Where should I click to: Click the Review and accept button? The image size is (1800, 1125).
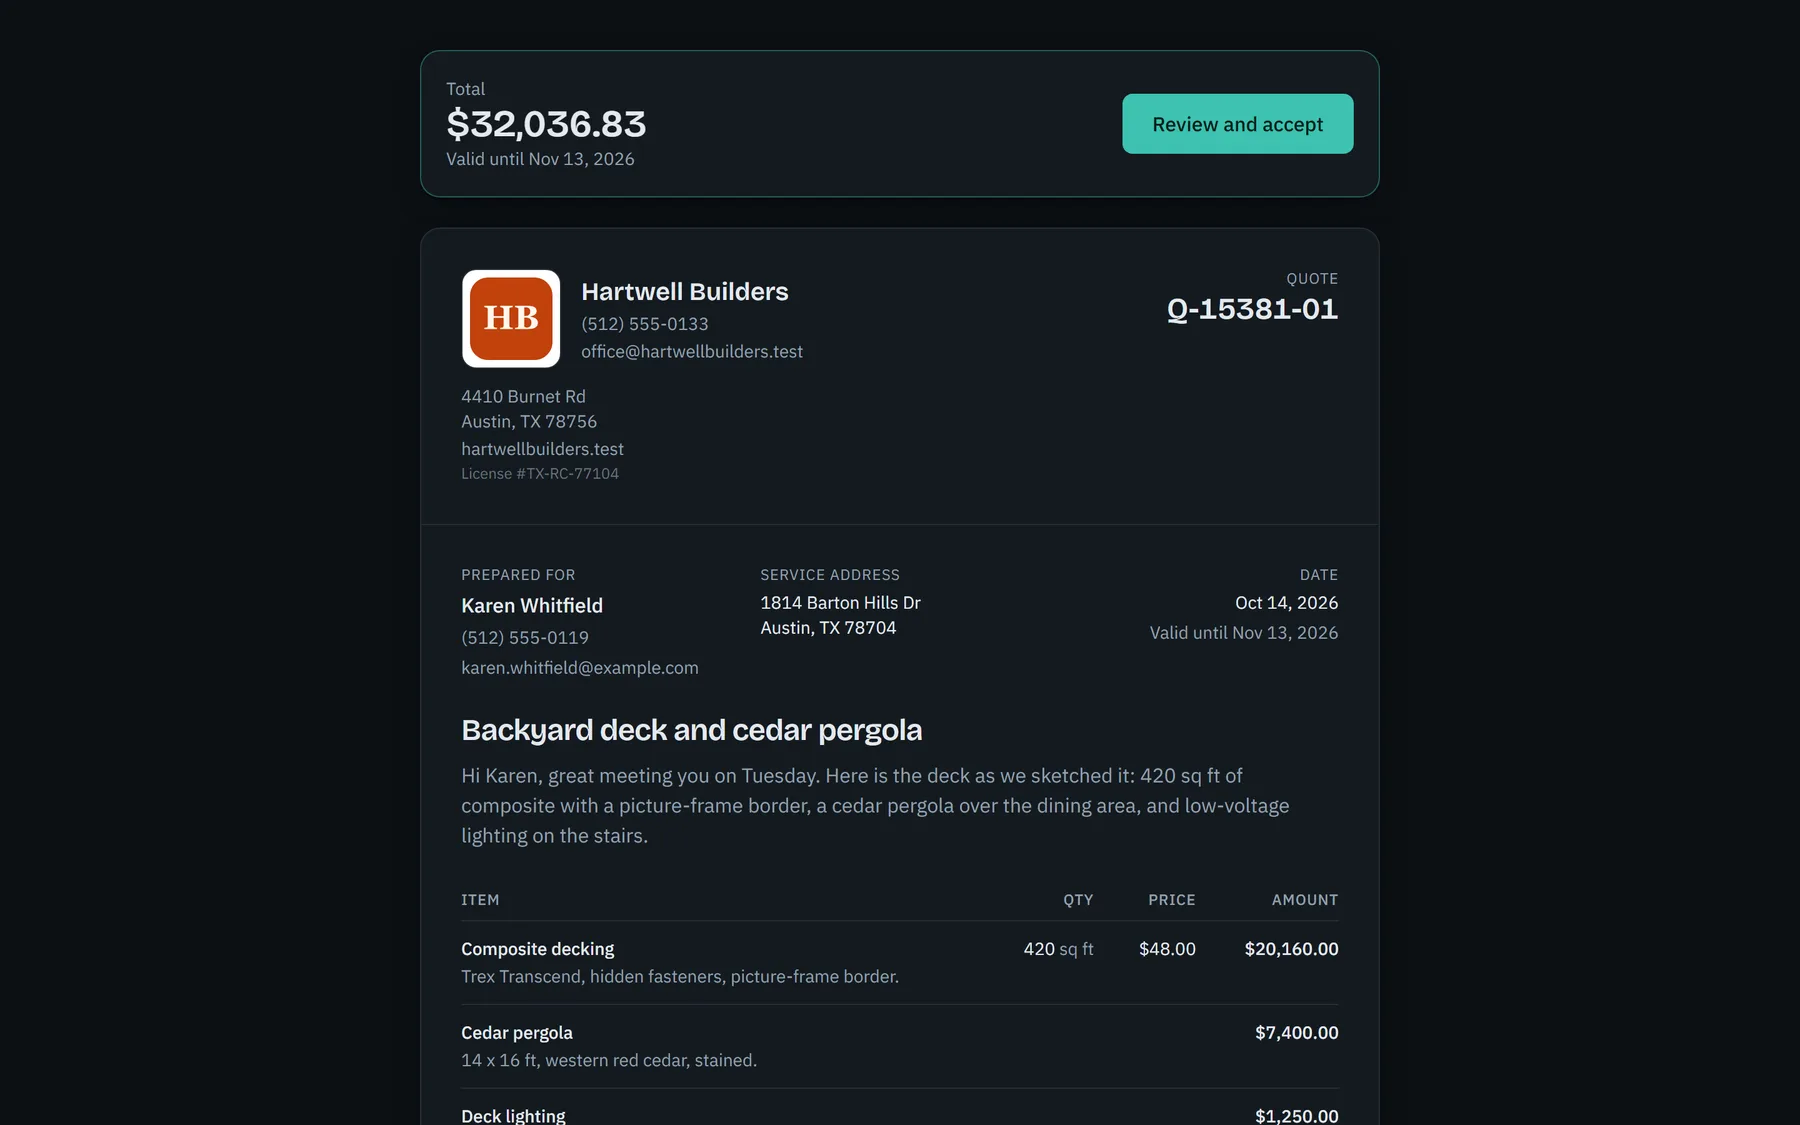pos(1237,124)
